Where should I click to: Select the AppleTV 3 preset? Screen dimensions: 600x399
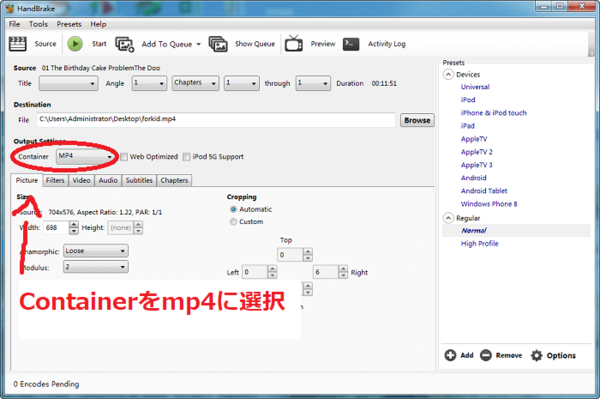pos(476,165)
